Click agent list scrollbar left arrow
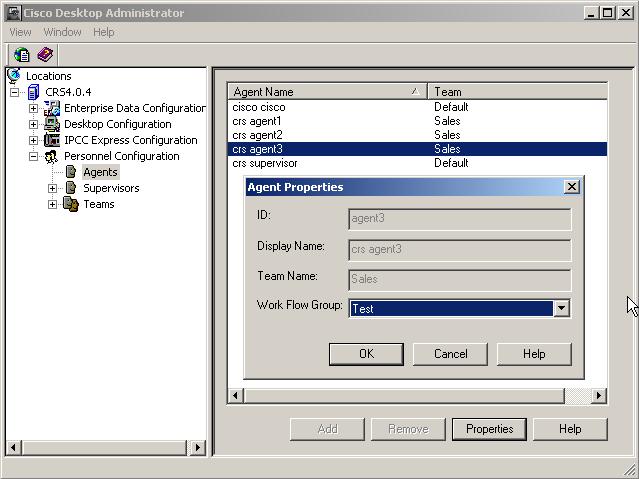 (x=235, y=395)
